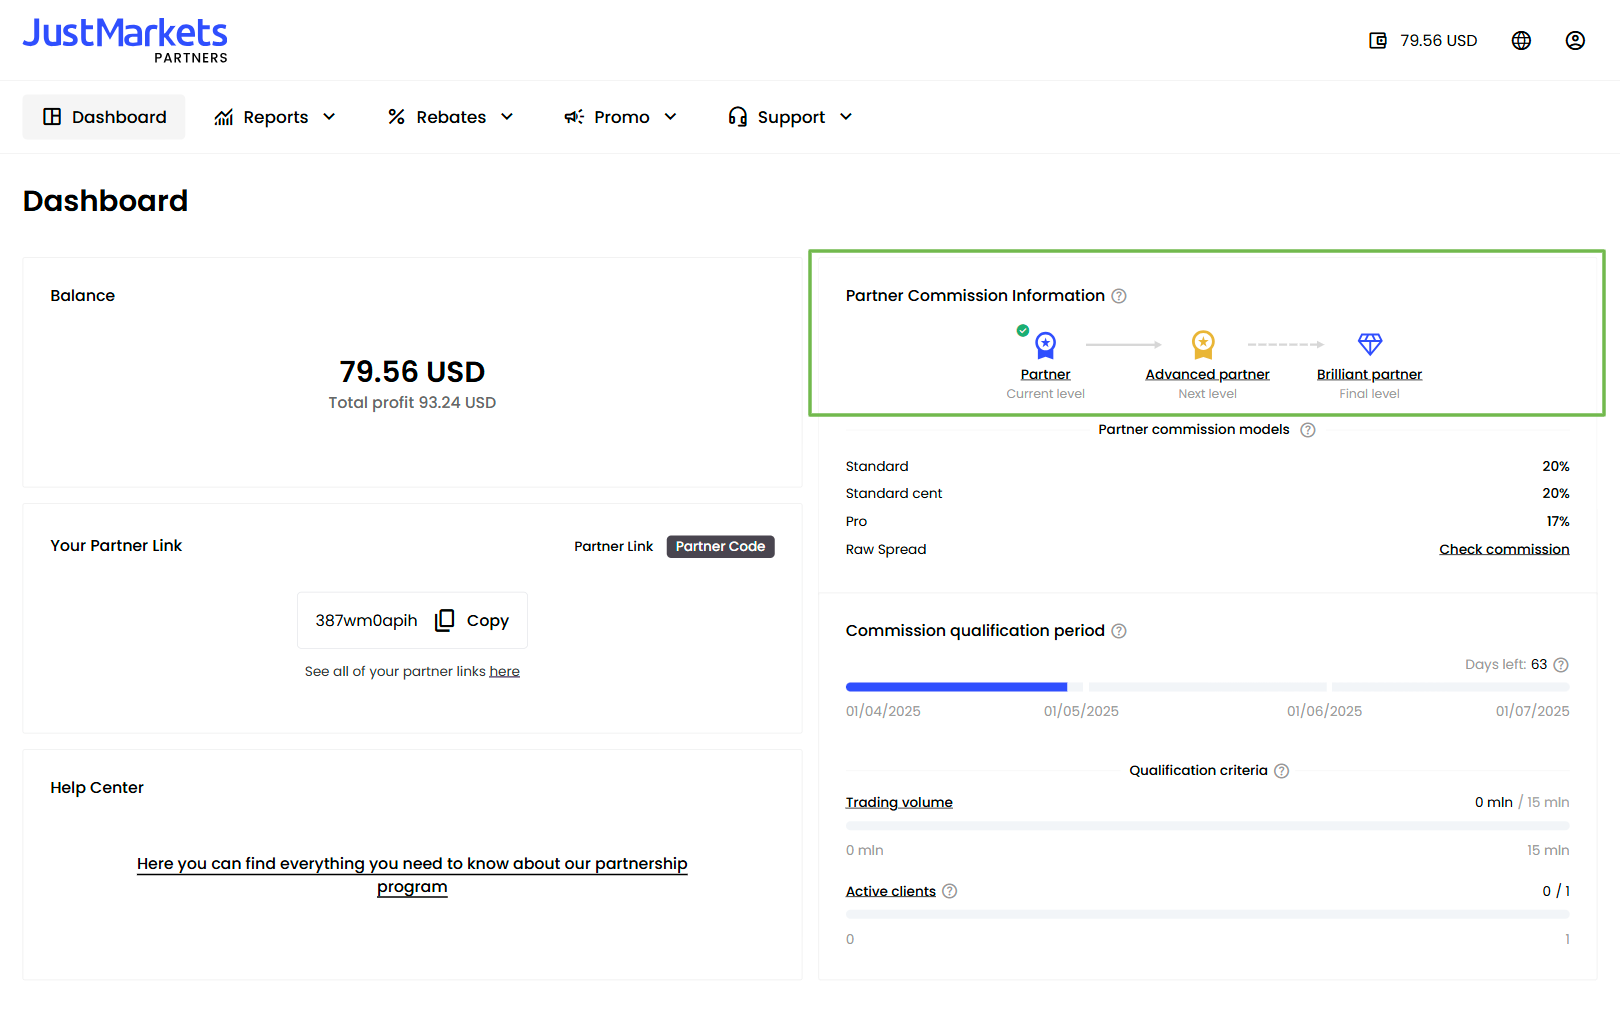Click the Trading volume link
This screenshot has width=1620, height=1012.
[x=899, y=802]
